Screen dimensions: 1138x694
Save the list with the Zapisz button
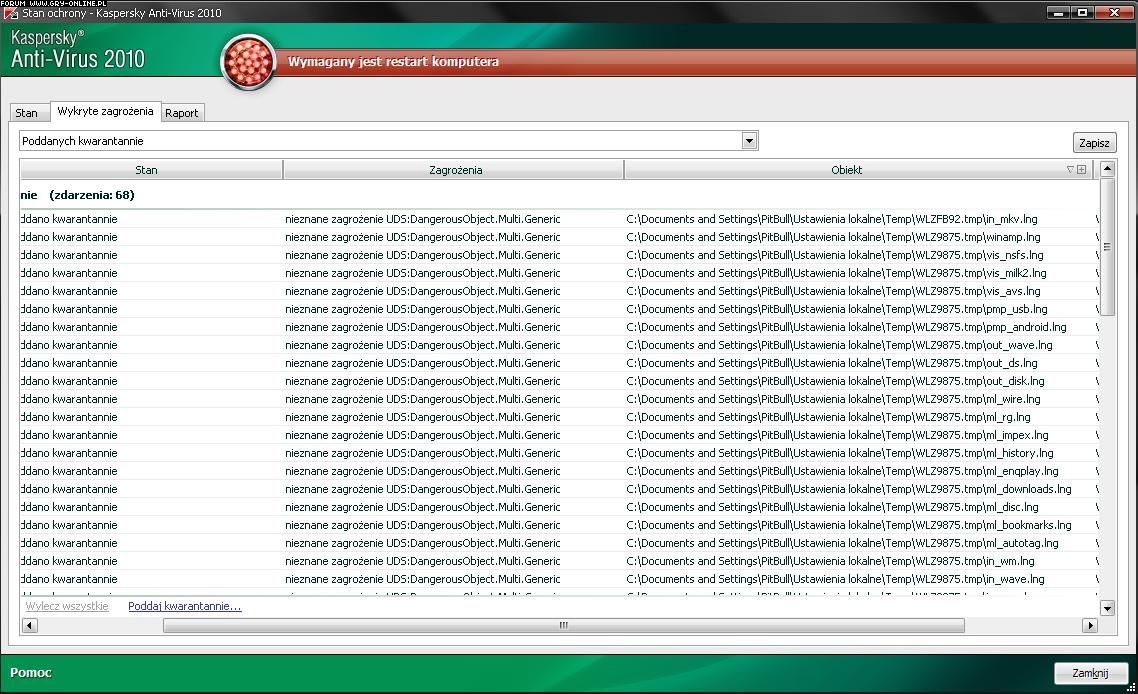coord(1094,142)
